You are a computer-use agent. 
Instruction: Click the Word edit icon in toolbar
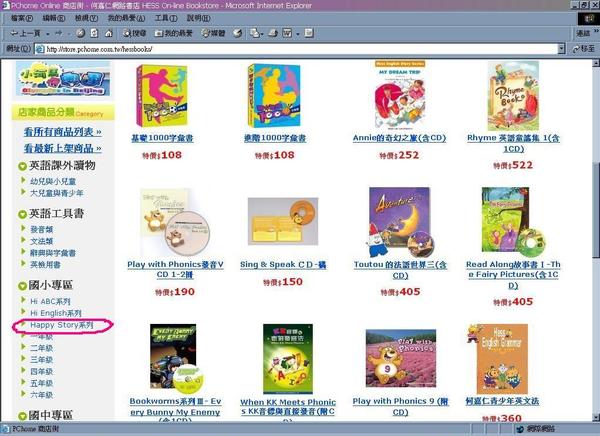(x=287, y=33)
